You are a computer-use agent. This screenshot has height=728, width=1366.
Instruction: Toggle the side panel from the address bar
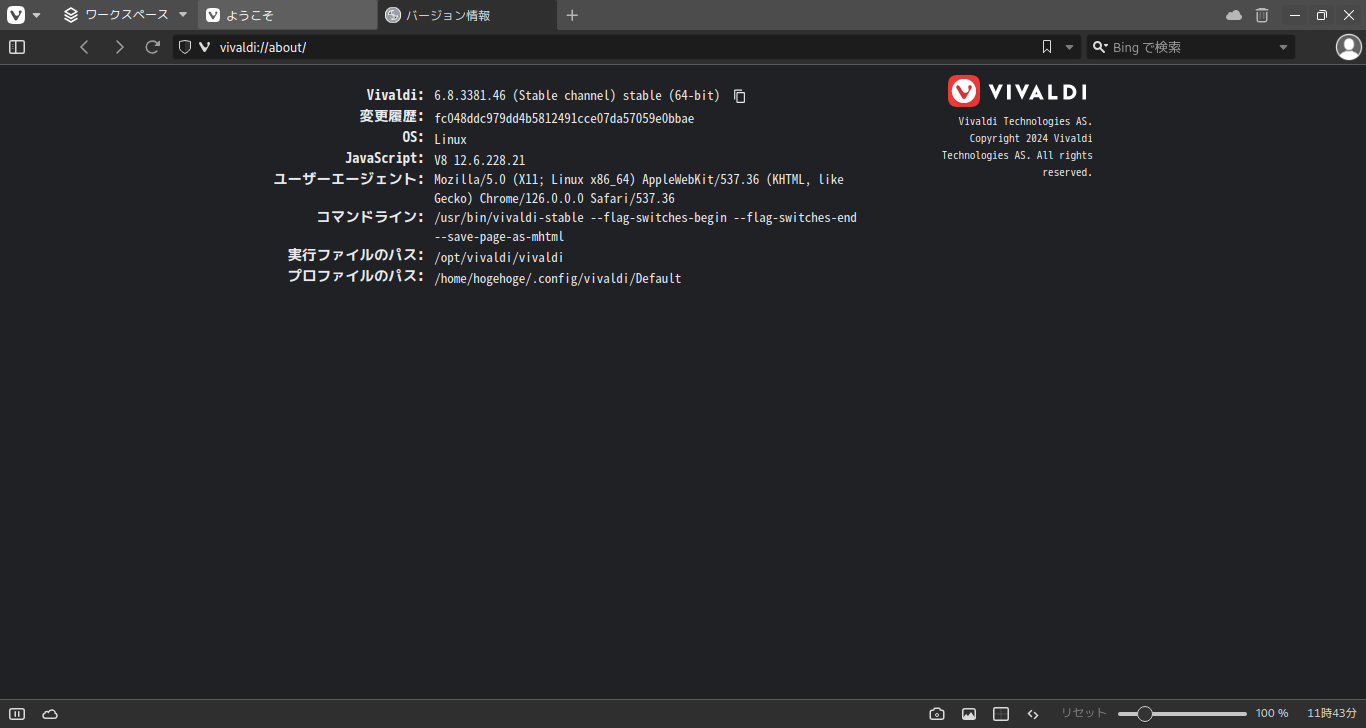pyautogui.click(x=17, y=47)
